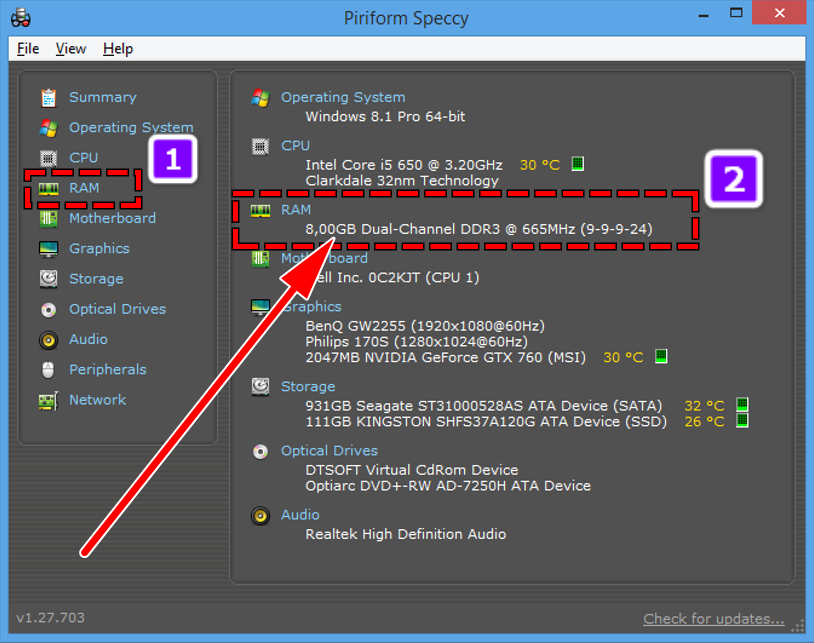814x643 pixels.
Task: Click the Check for updates link
Action: [713, 618]
